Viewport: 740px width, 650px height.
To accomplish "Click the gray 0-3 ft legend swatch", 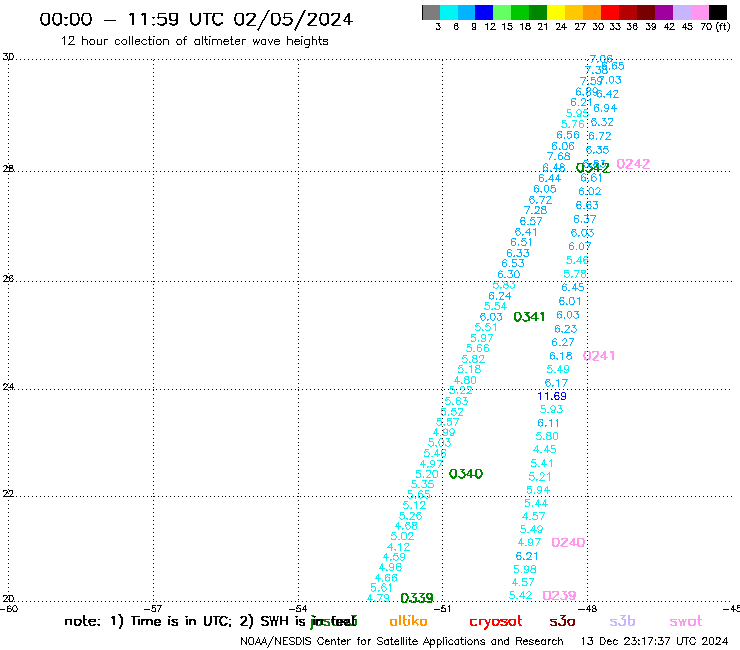I will (x=431, y=12).
